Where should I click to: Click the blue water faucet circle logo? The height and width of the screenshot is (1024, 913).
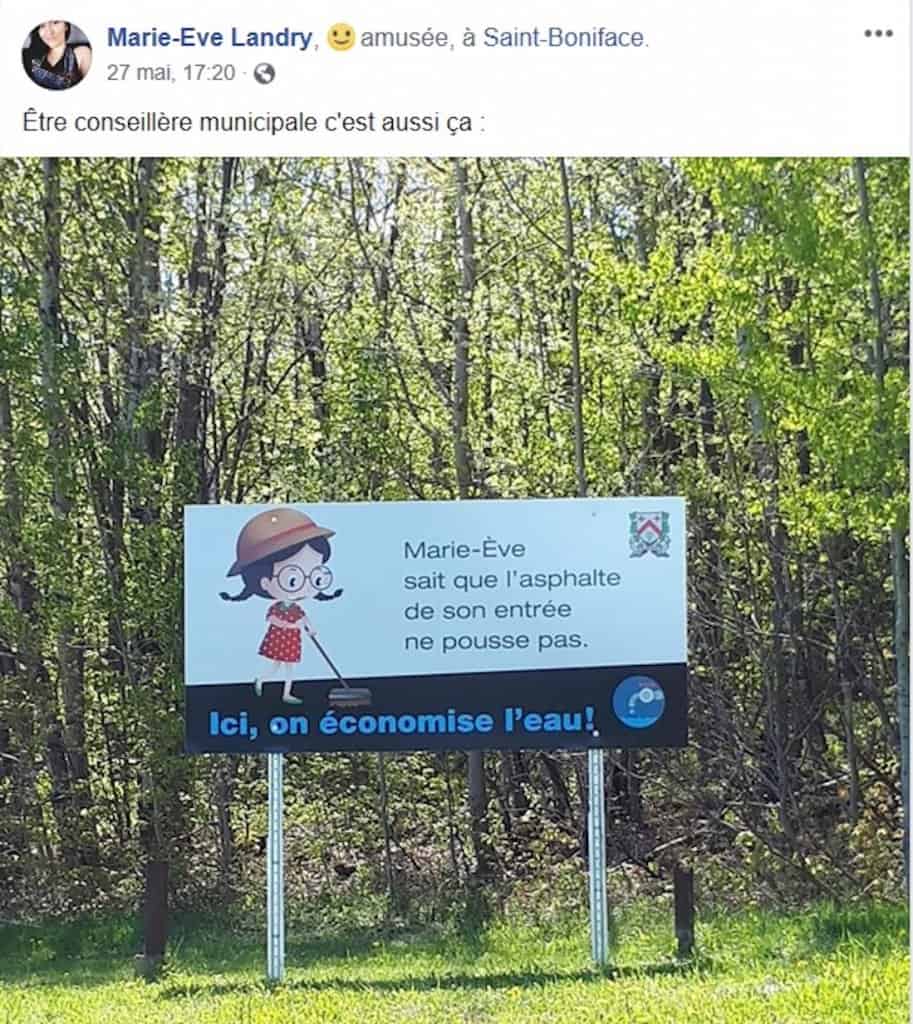click(638, 702)
